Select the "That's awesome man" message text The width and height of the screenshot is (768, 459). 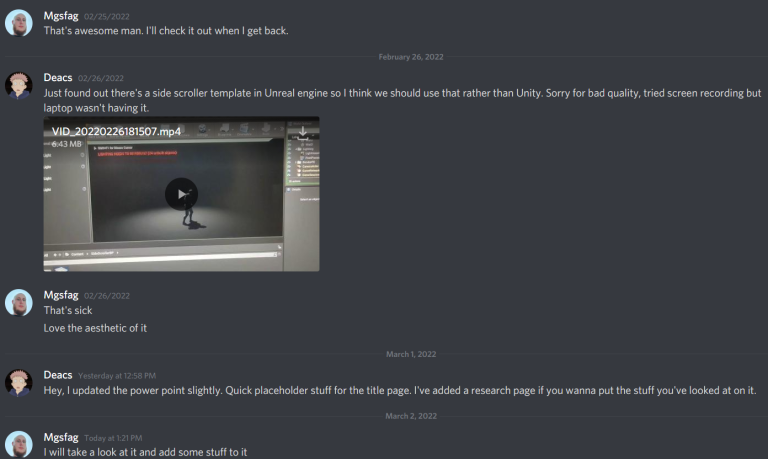pos(166,30)
